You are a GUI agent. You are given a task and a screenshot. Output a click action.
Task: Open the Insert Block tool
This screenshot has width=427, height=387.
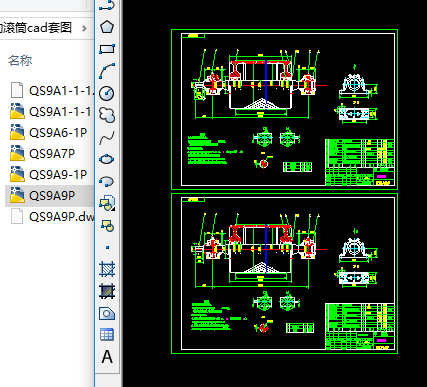tap(107, 203)
